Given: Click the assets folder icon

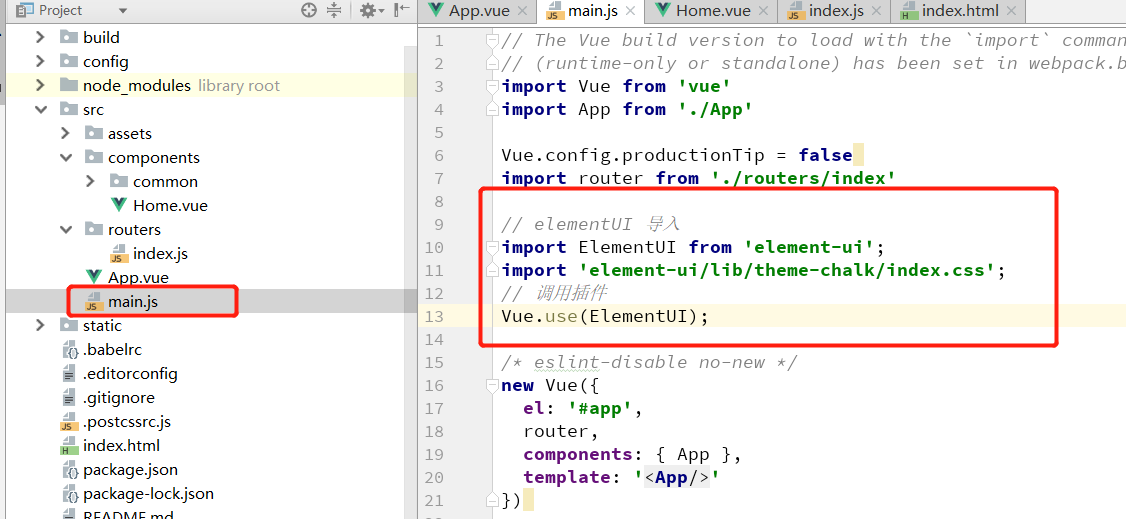Looking at the screenshot, I should click(x=94, y=134).
